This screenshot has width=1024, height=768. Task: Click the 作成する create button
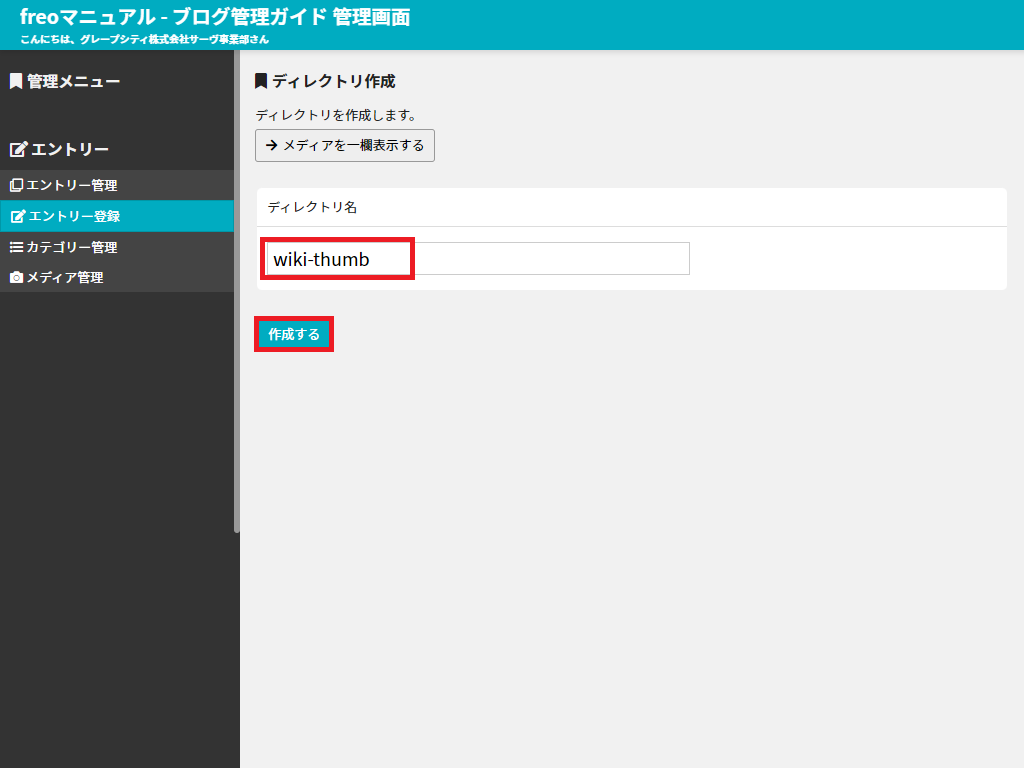tap(294, 334)
